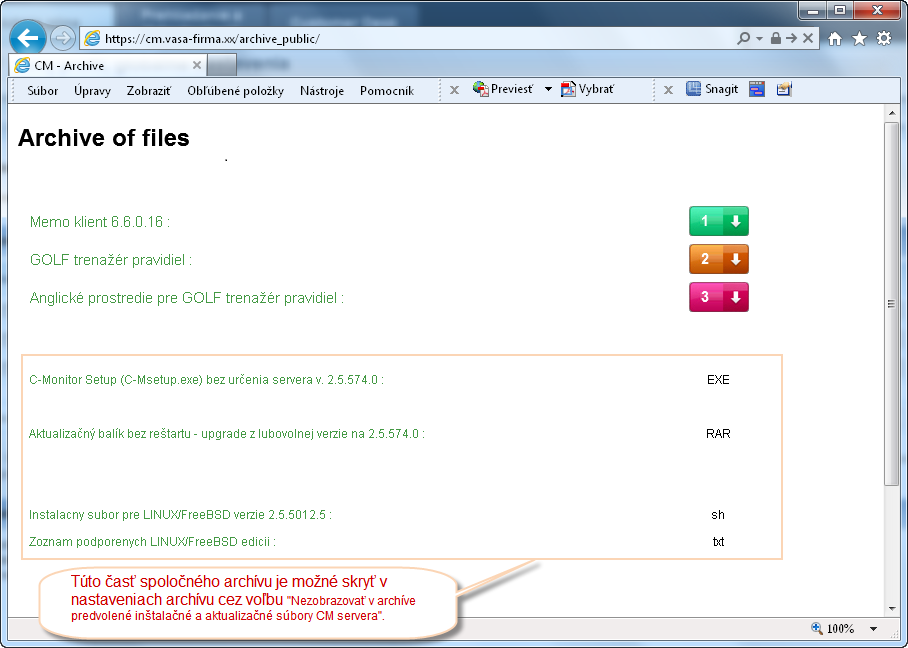Open the Tools gear icon

[884, 39]
